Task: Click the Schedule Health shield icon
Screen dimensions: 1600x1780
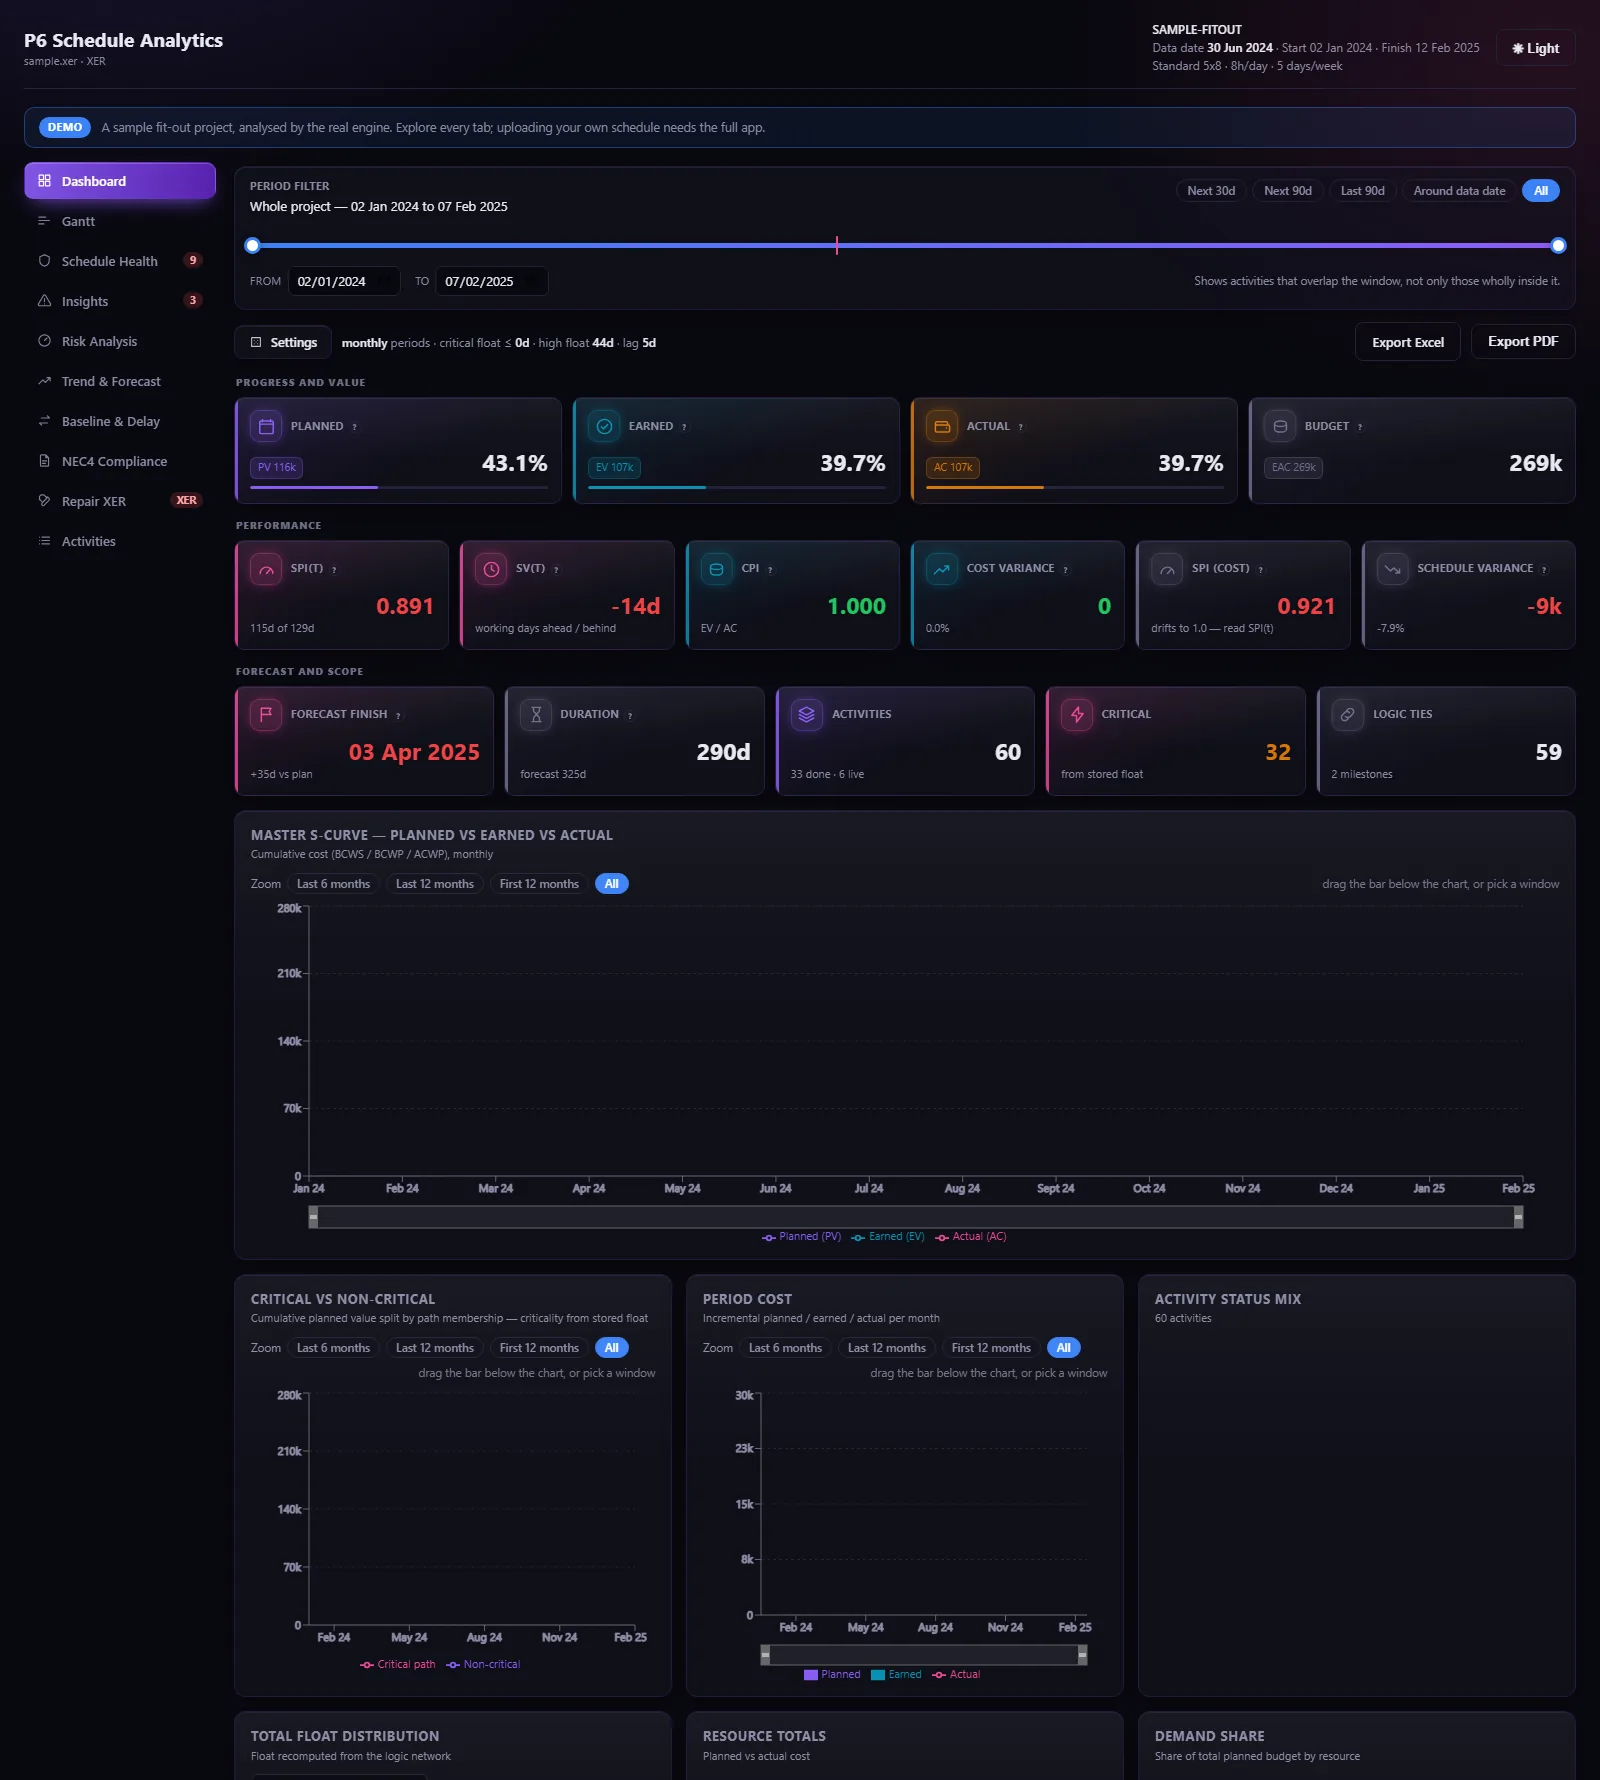Action: pyautogui.click(x=44, y=261)
